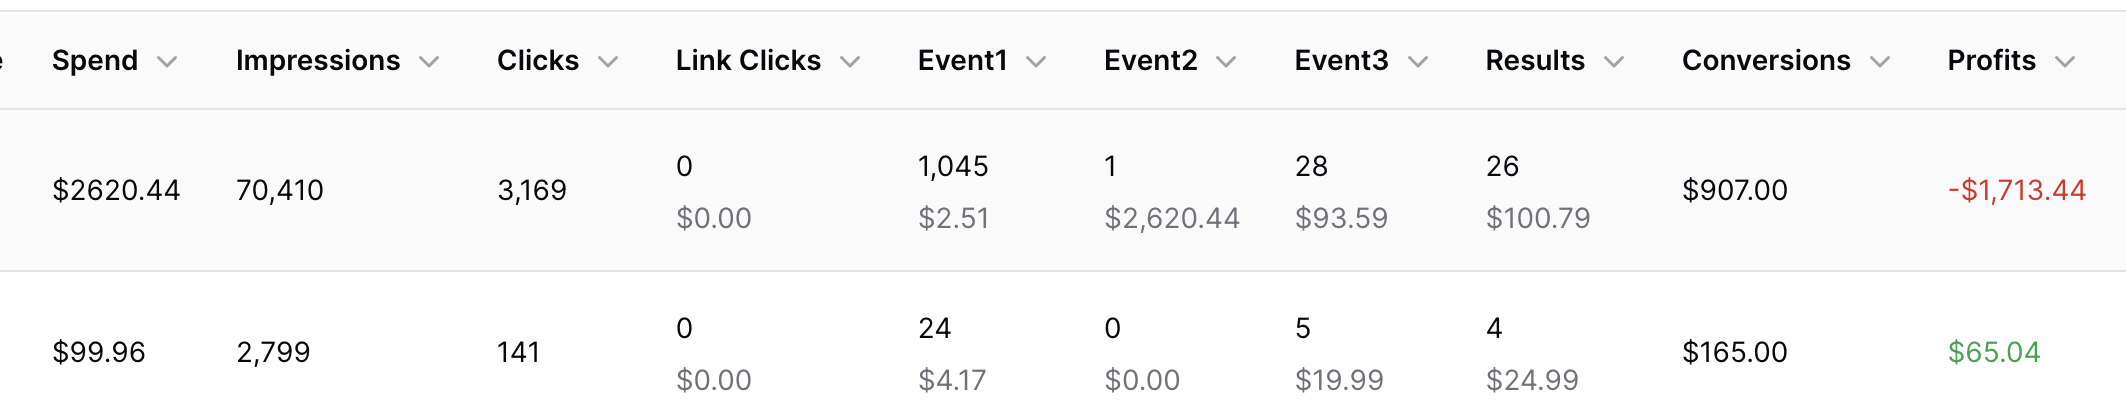Expand the Impressions column chevron

coord(429,62)
